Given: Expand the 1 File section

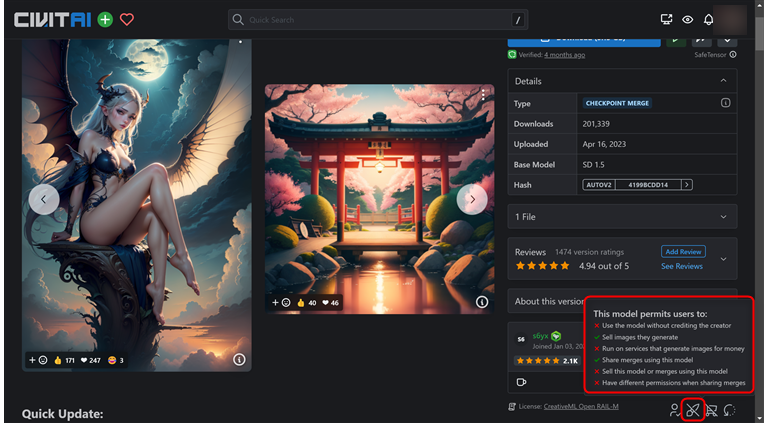Looking at the screenshot, I should click(722, 216).
